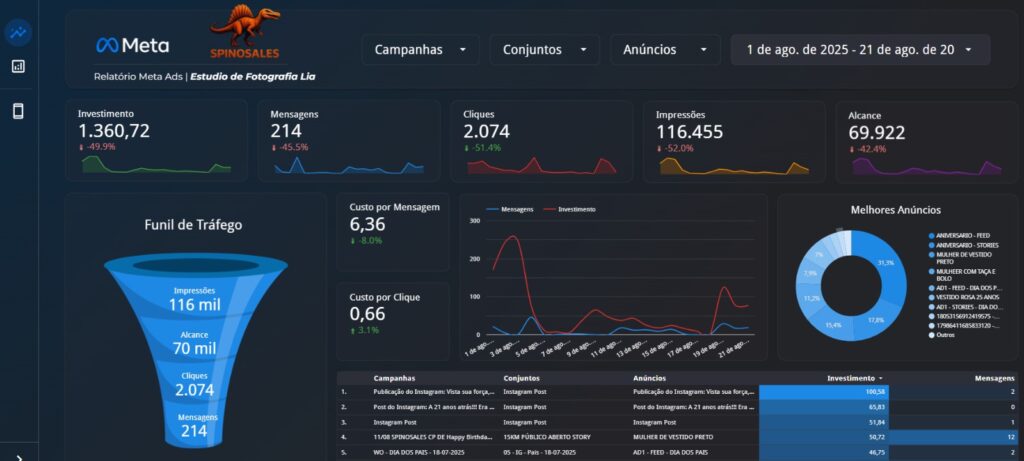This screenshot has height=461, width=1024.
Task: Open the date range picker
Action: click(859, 49)
